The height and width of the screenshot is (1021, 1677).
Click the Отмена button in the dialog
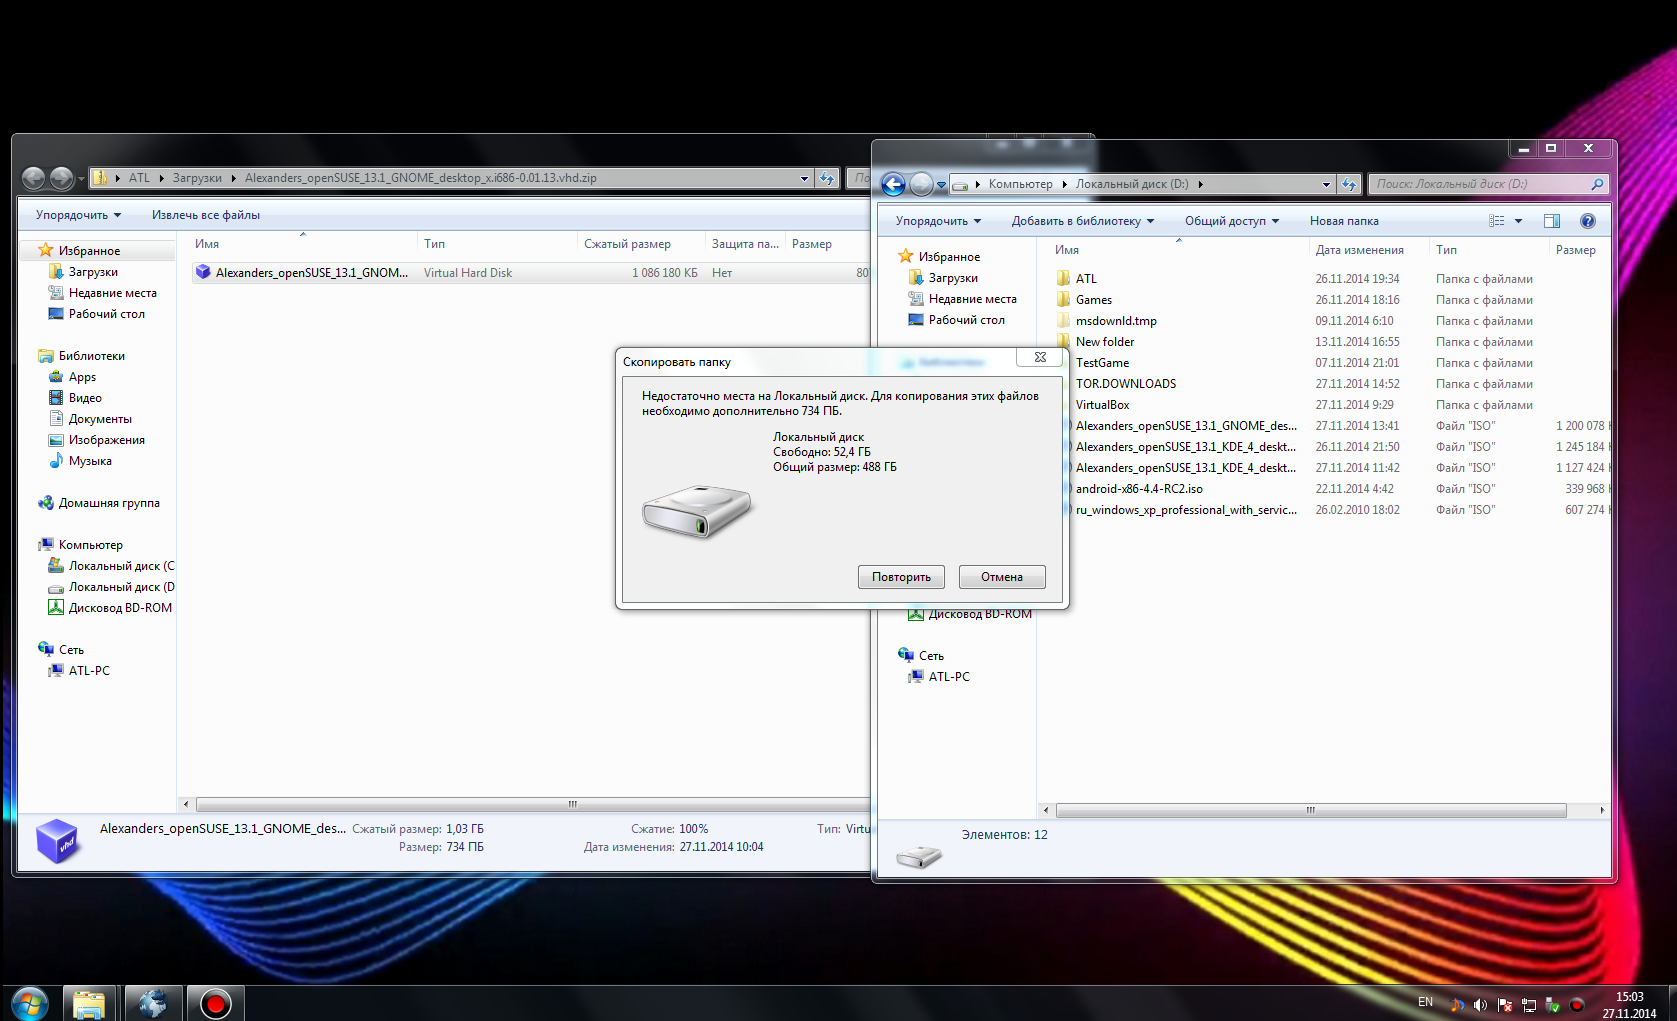coord(1001,577)
